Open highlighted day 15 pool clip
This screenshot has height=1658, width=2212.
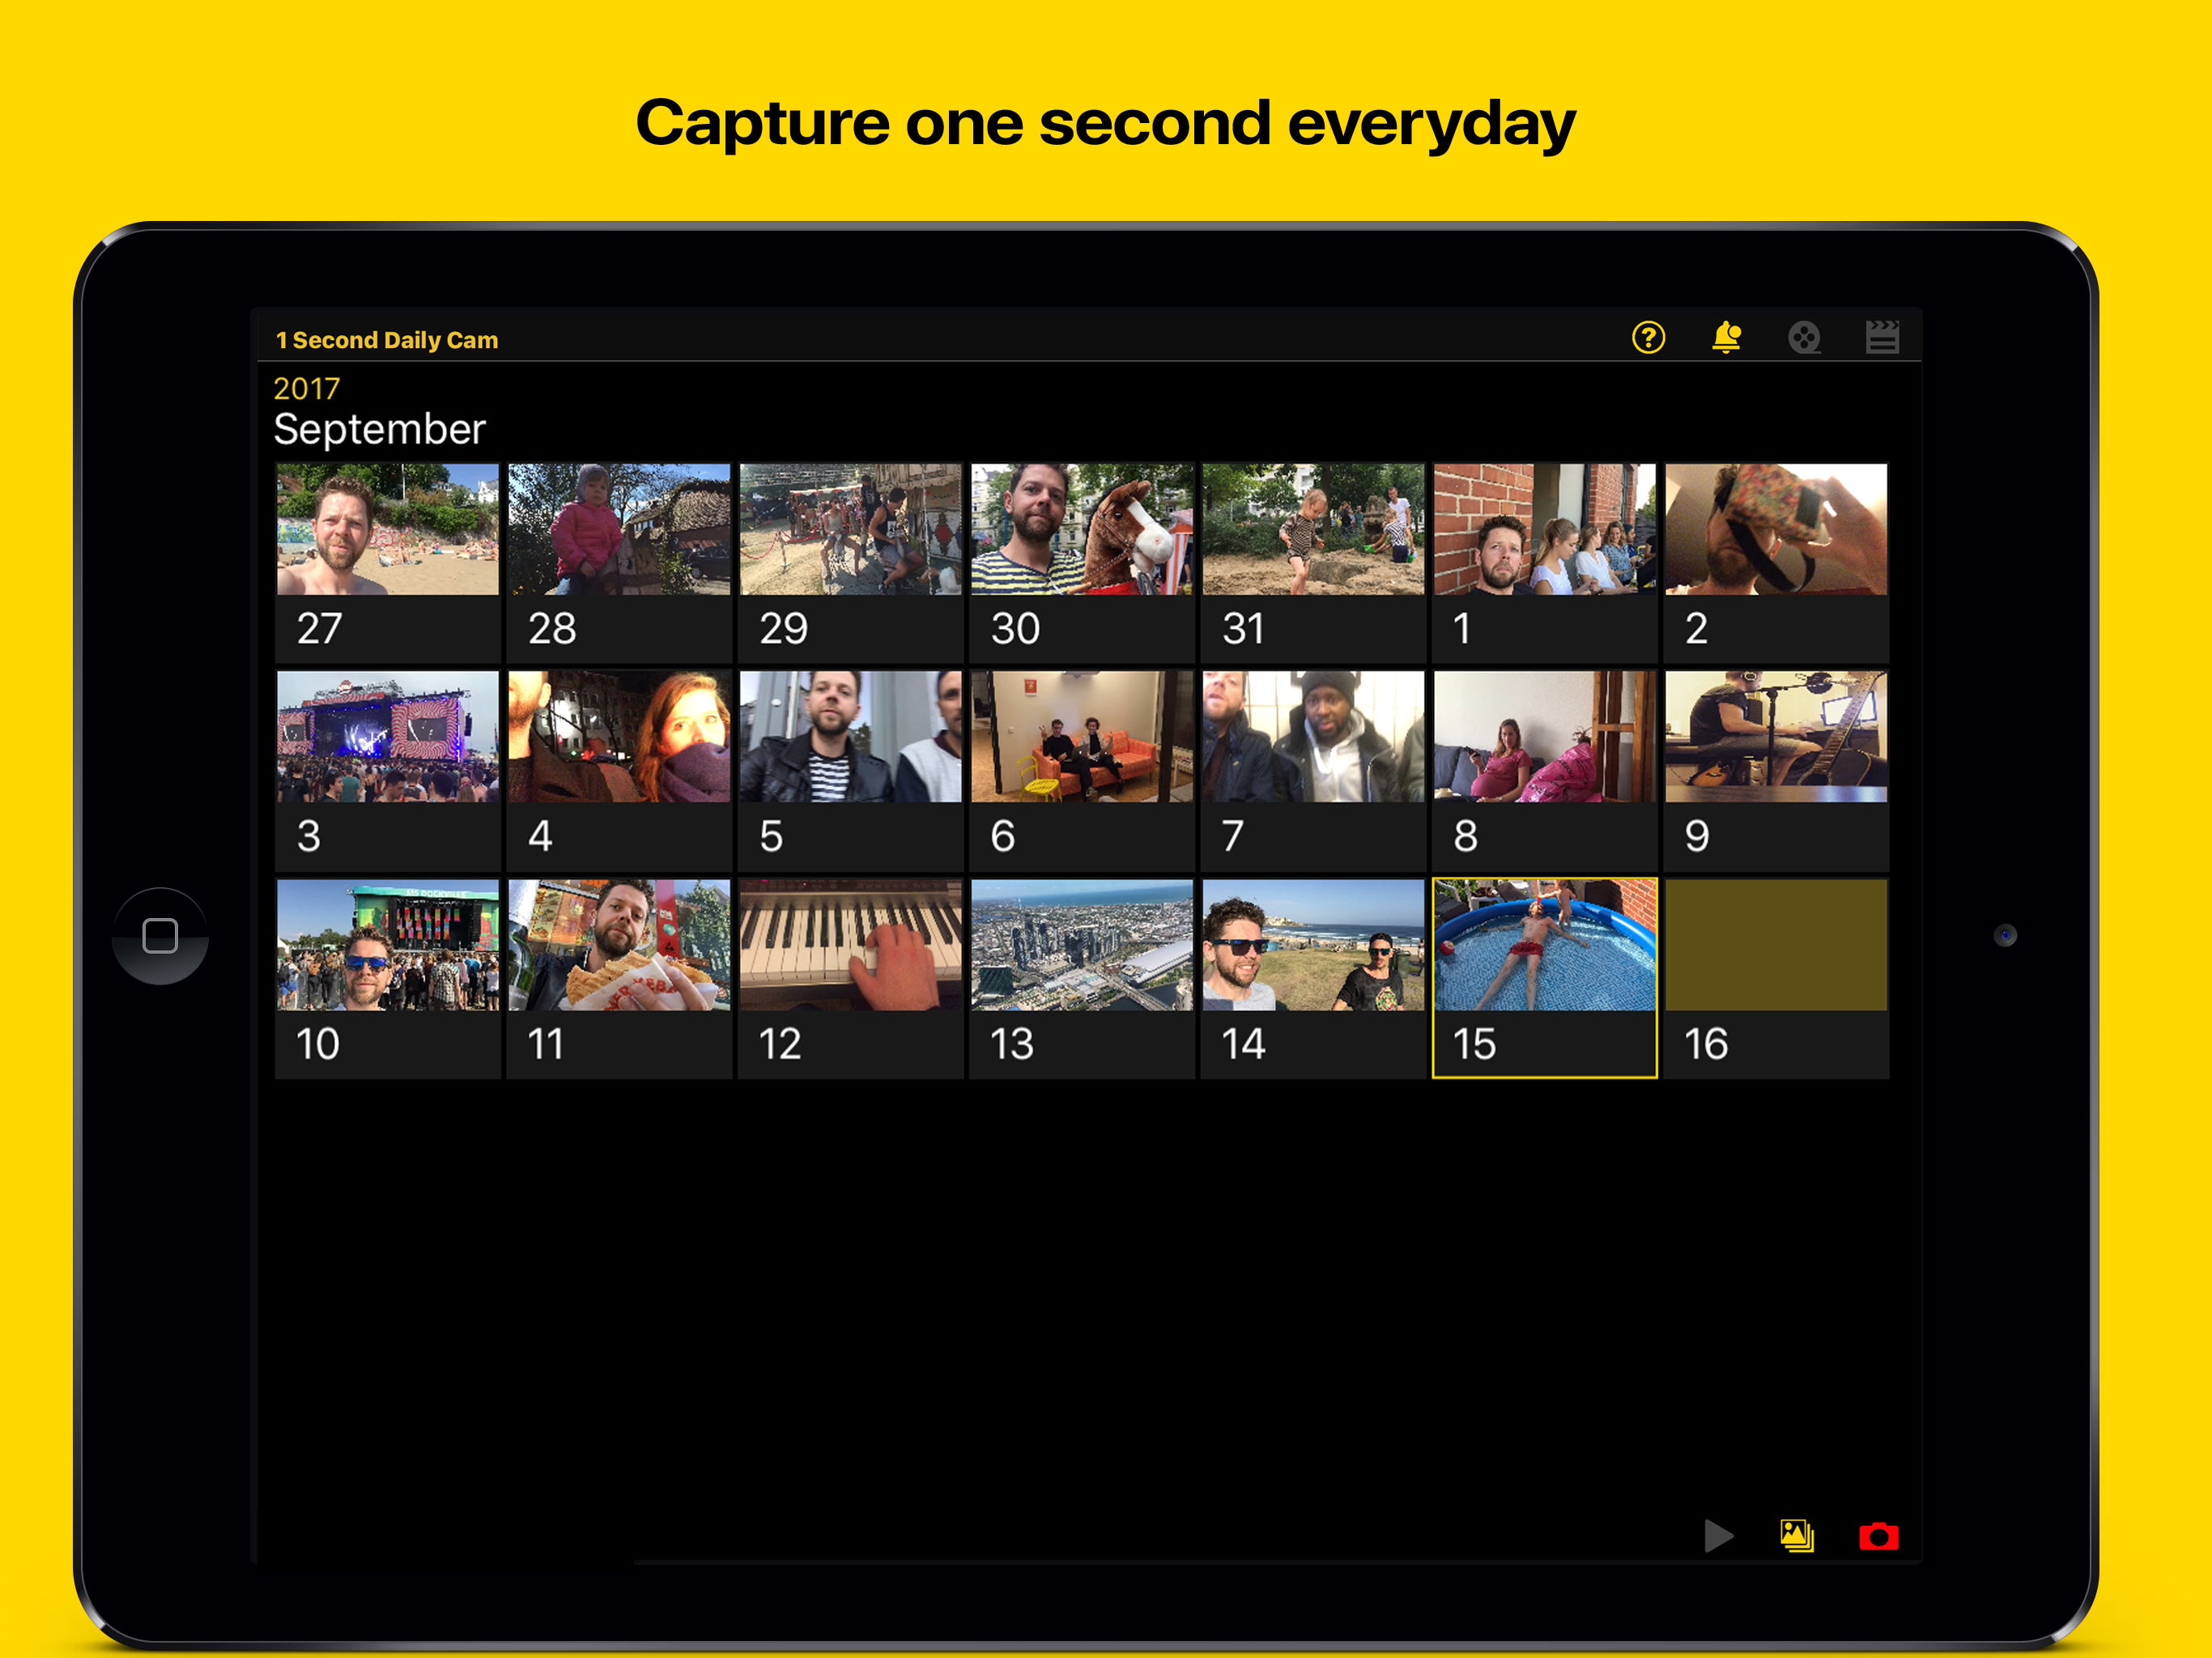[1545, 978]
